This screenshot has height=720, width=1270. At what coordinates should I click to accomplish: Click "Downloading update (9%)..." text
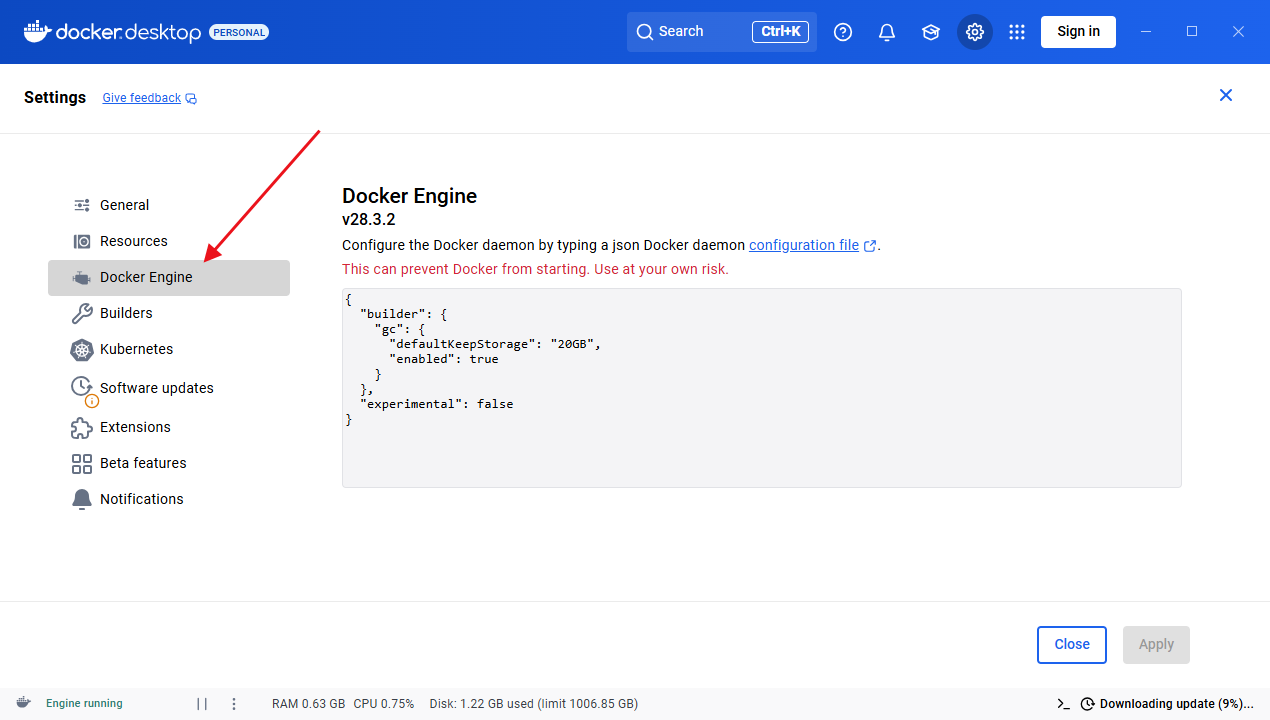[1176, 704]
